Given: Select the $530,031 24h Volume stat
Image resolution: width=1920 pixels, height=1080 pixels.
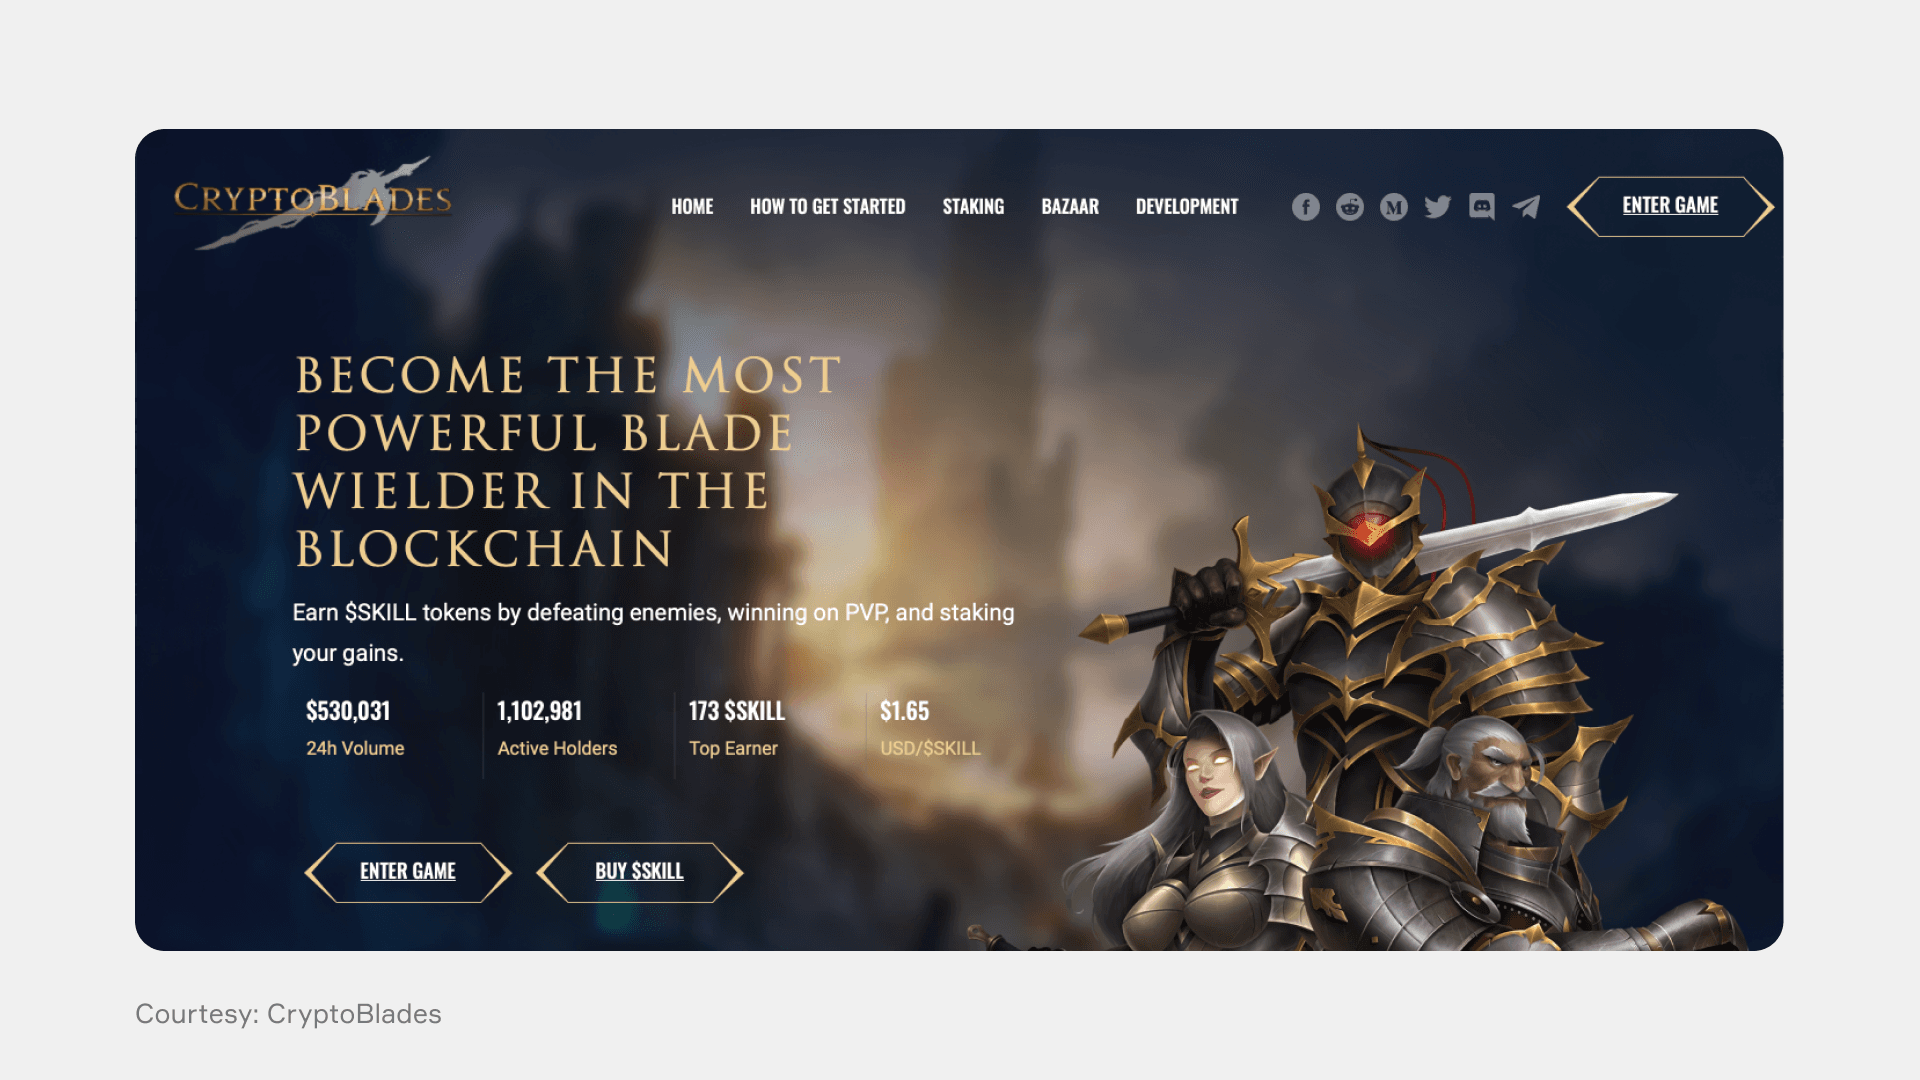Looking at the screenshot, I should pos(355,728).
